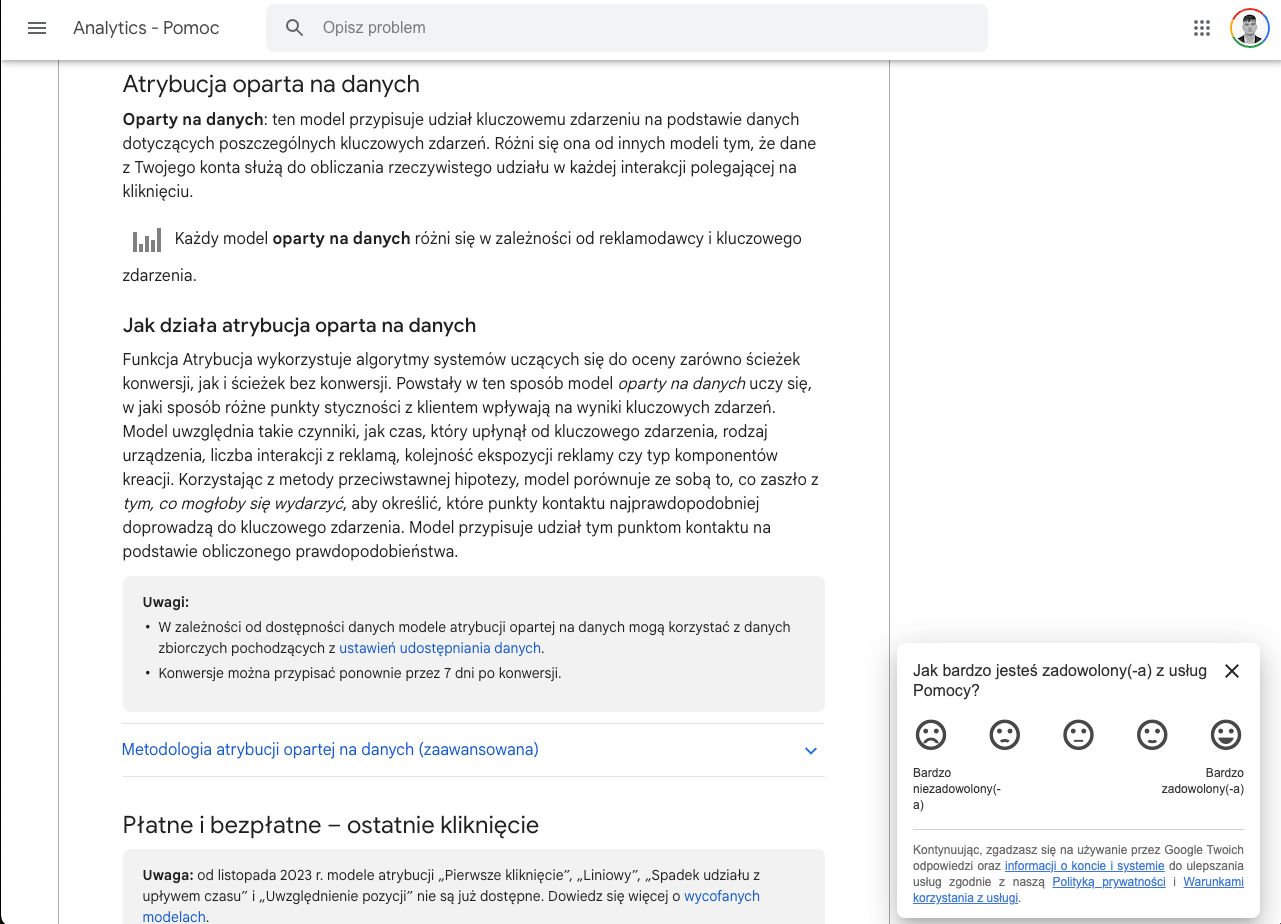Open the 'Polityką prywatności' link
The width and height of the screenshot is (1281, 924).
pos(1109,882)
